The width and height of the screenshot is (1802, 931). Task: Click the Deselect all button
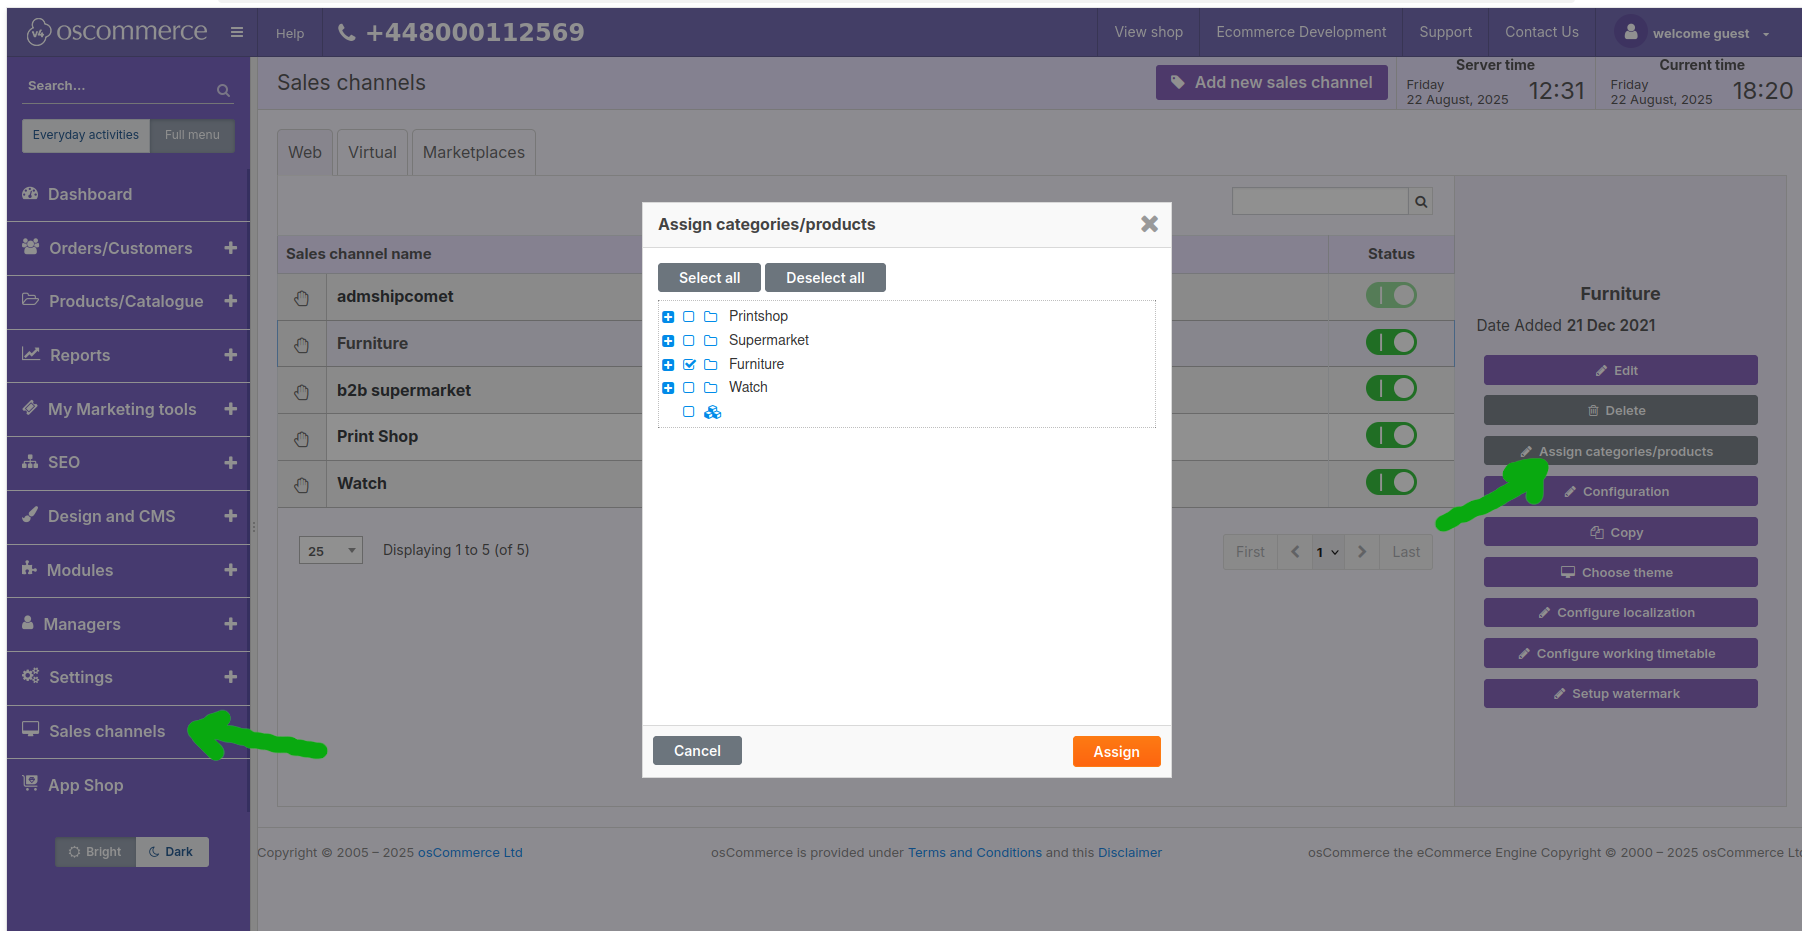[x=824, y=278]
